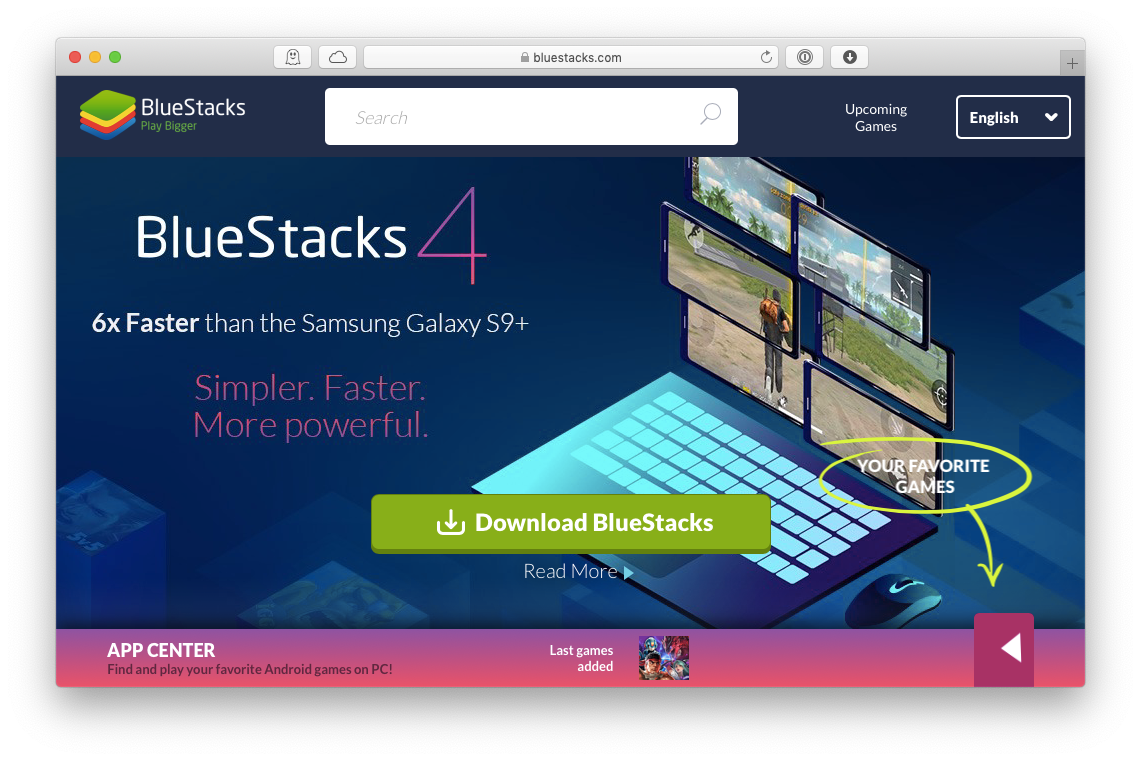The image size is (1141, 761).
Task: Click the pink left-arrow App Center toggle
Action: tap(1003, 649)
